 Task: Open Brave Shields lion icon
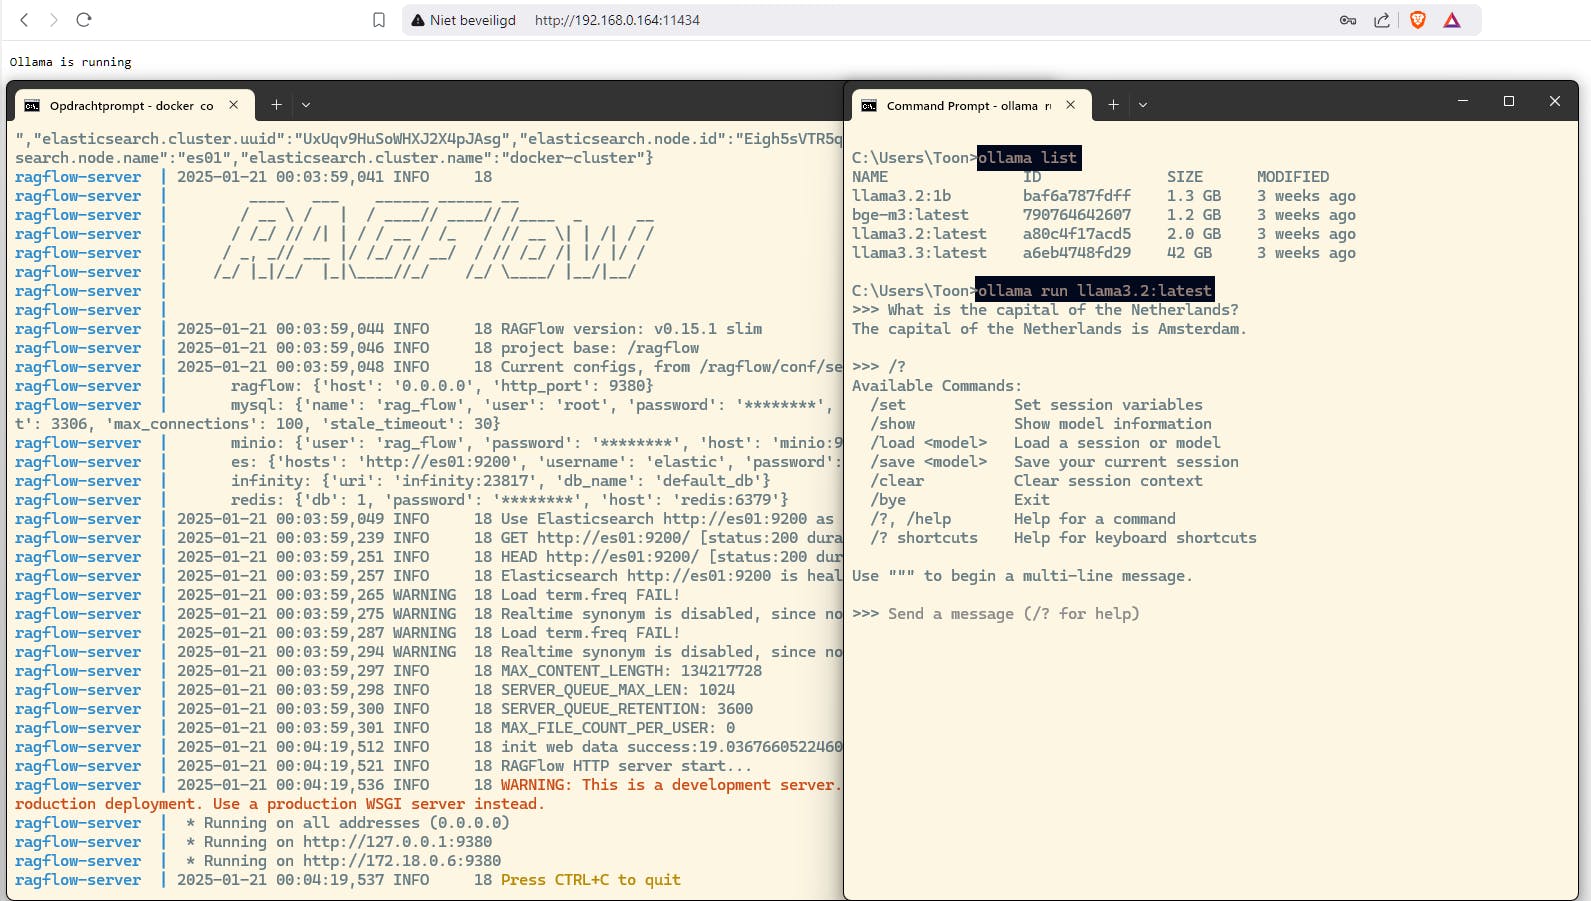[x=1417, y=20]
